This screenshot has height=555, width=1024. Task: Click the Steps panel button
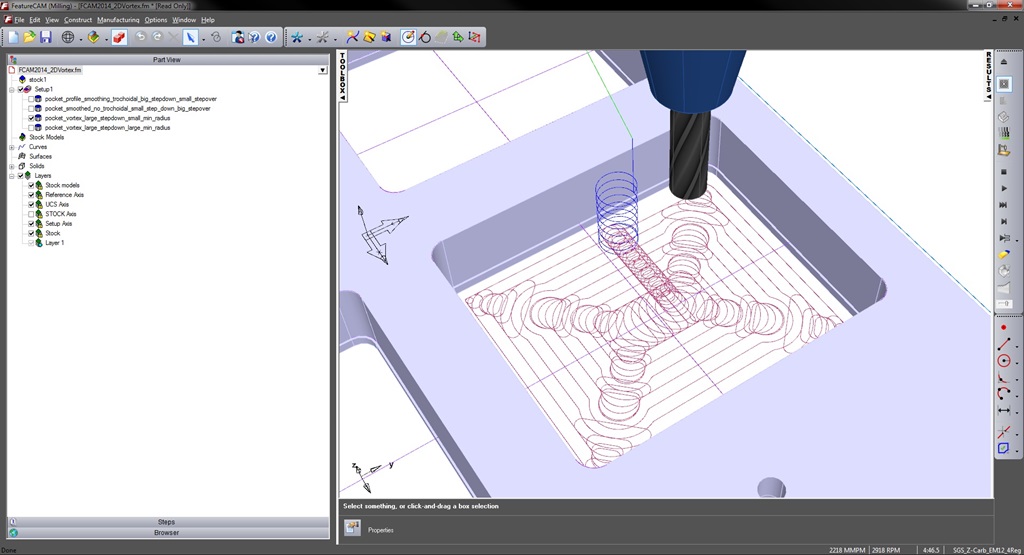166,522
